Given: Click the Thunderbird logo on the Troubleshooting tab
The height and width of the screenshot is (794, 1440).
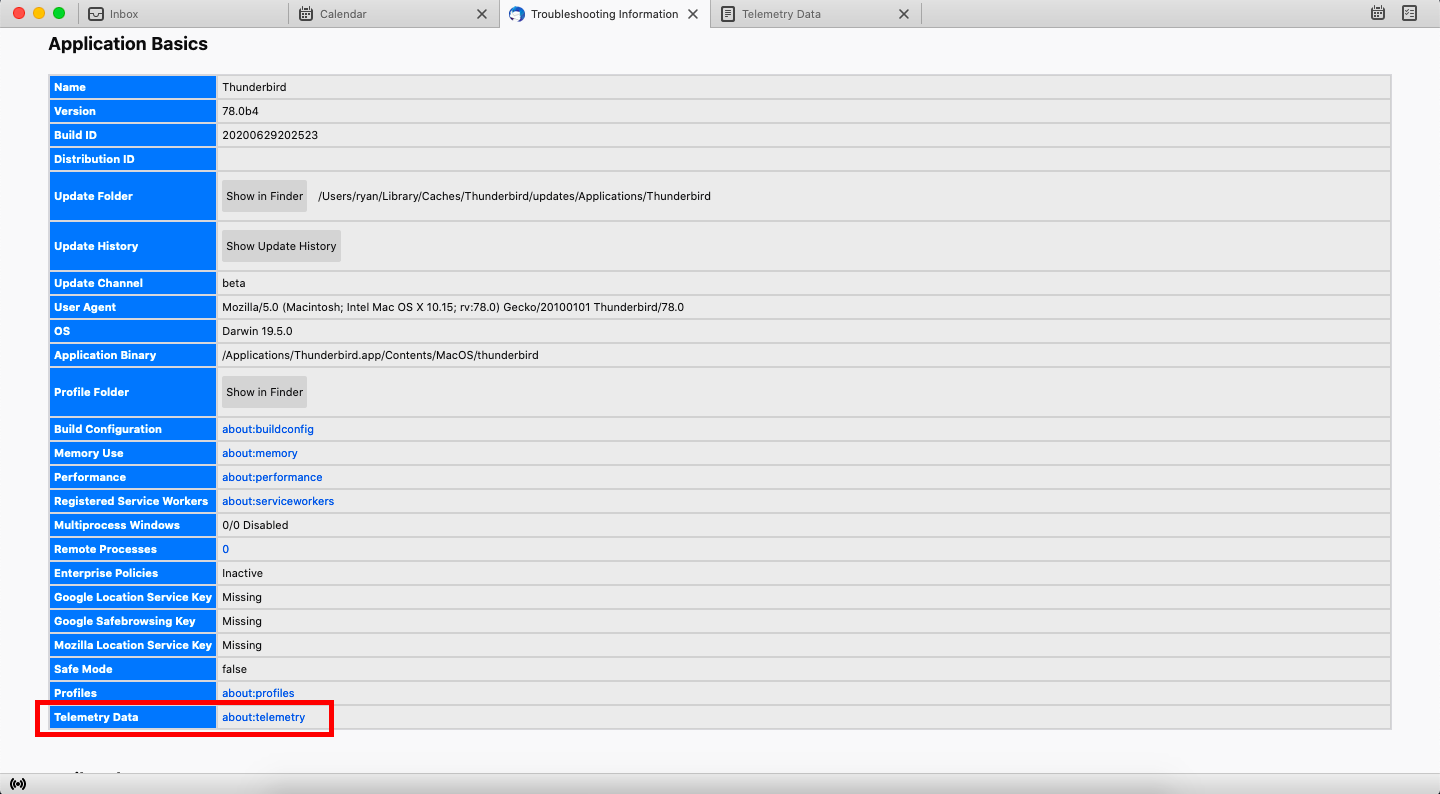Looking at the screenshot, I should (x=516, y=14).
